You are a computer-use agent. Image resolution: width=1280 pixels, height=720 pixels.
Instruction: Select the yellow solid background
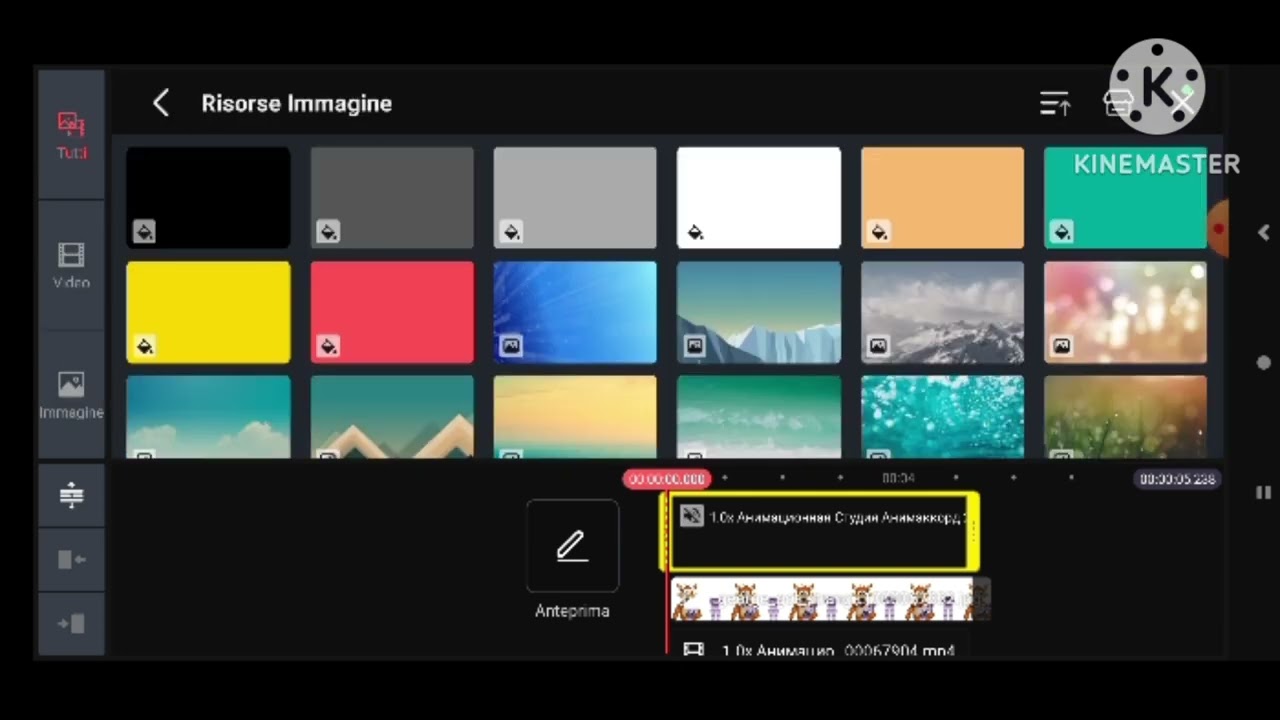coord(208,312)
